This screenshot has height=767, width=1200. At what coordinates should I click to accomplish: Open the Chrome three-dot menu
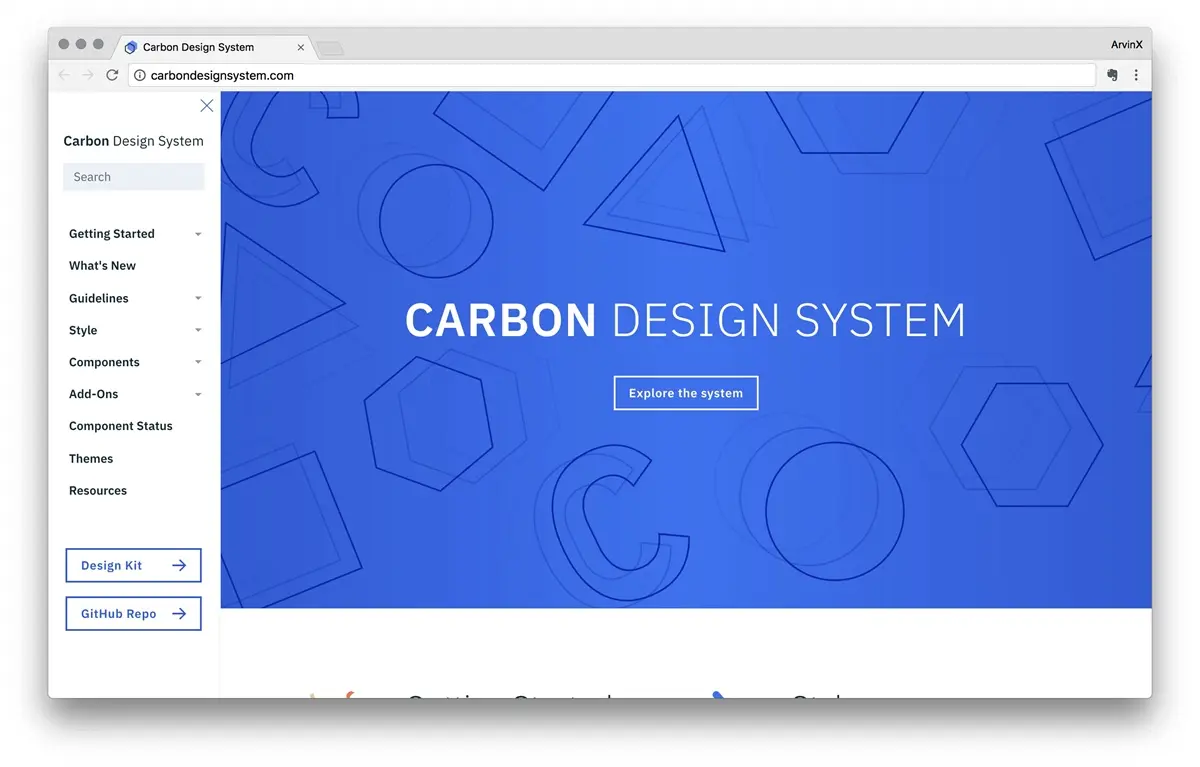click(1136, 75)
